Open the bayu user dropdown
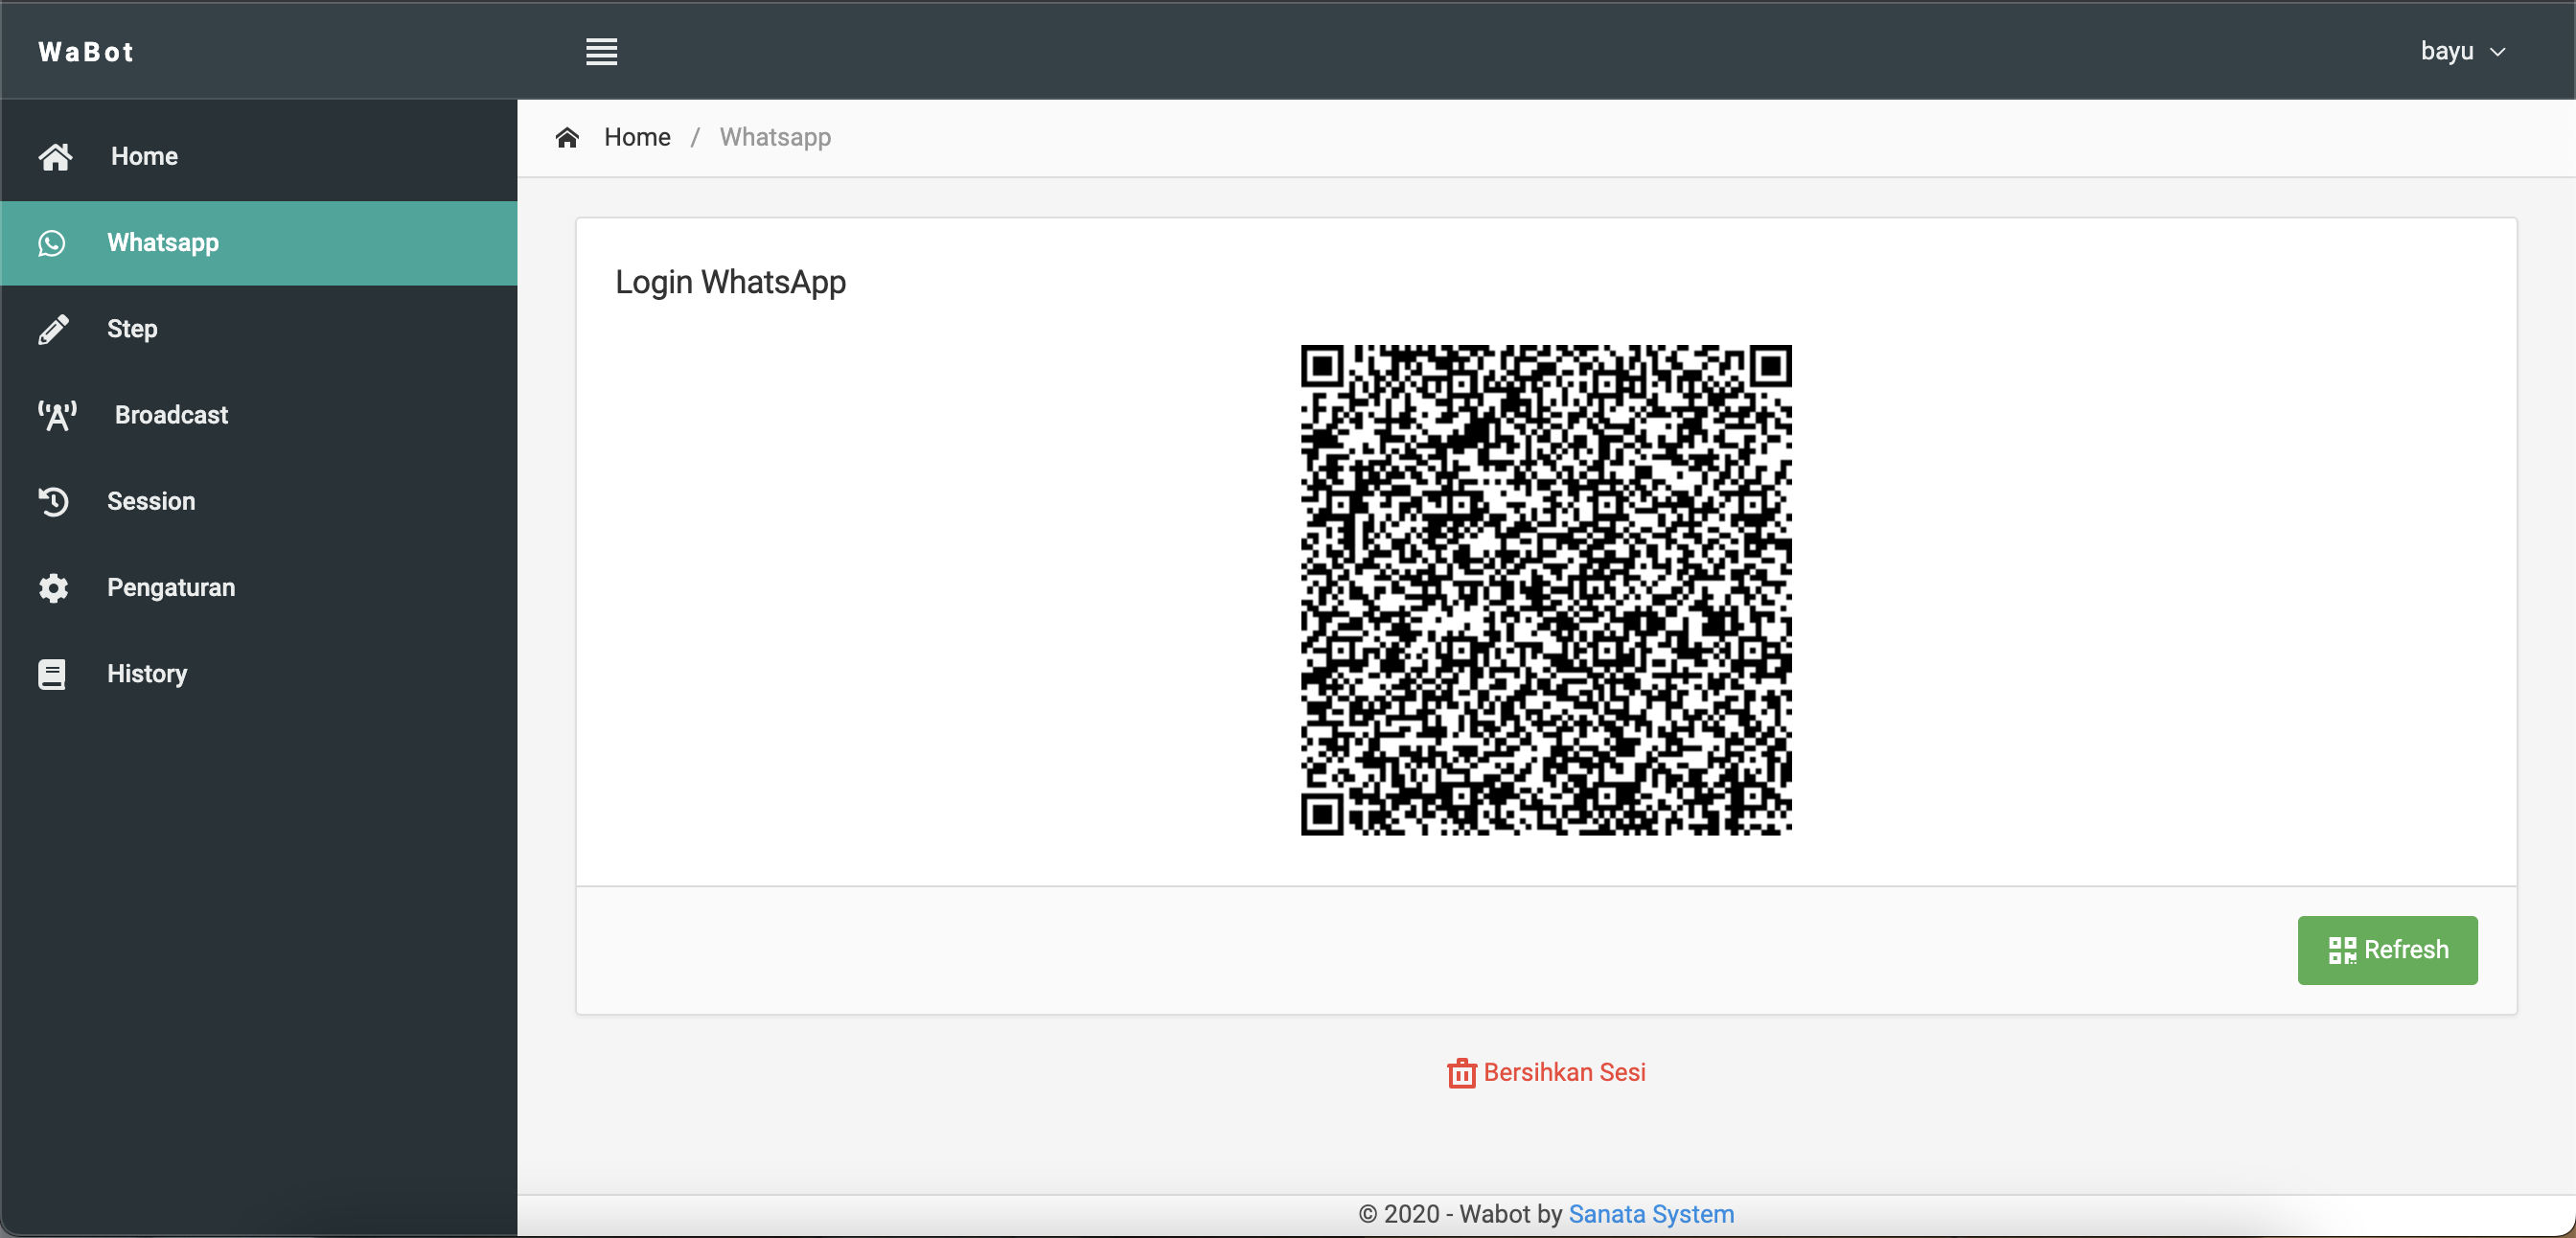The width and height of the screenshot is (2576, 1238). coord(2446,51)
